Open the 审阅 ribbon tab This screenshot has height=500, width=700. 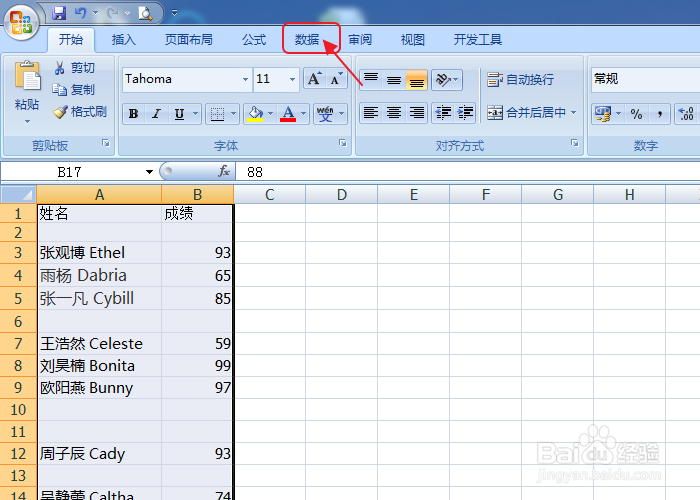[x=360, y=40]
